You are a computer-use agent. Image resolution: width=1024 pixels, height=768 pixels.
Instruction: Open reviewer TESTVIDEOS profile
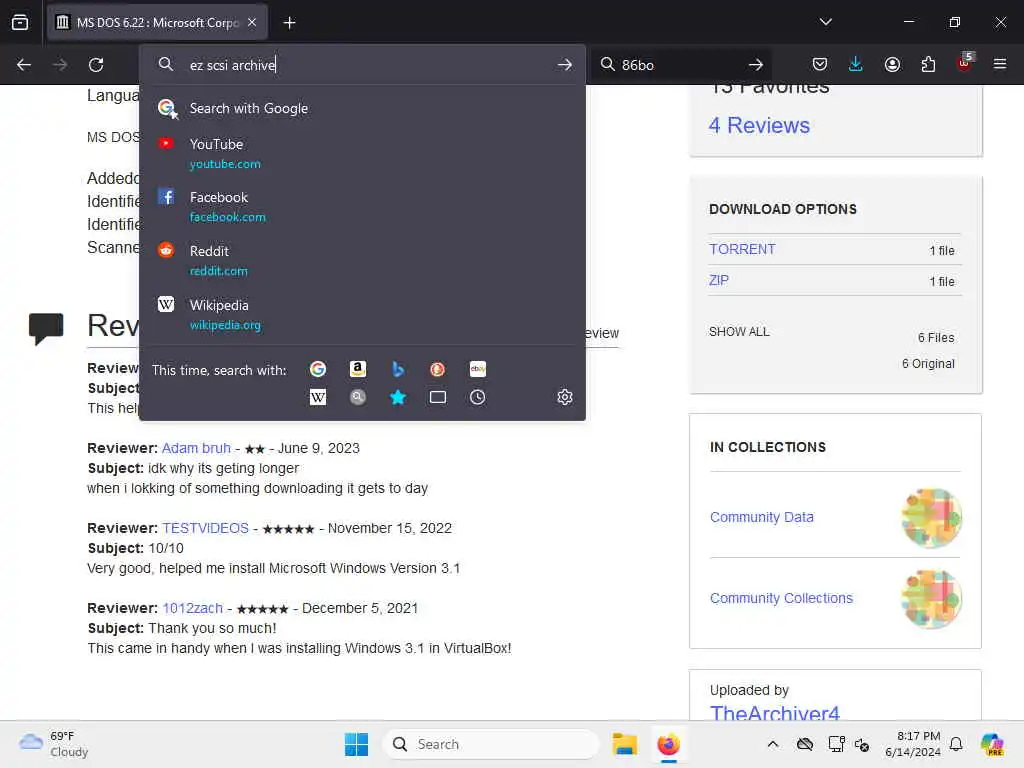(x=205, y=528)
